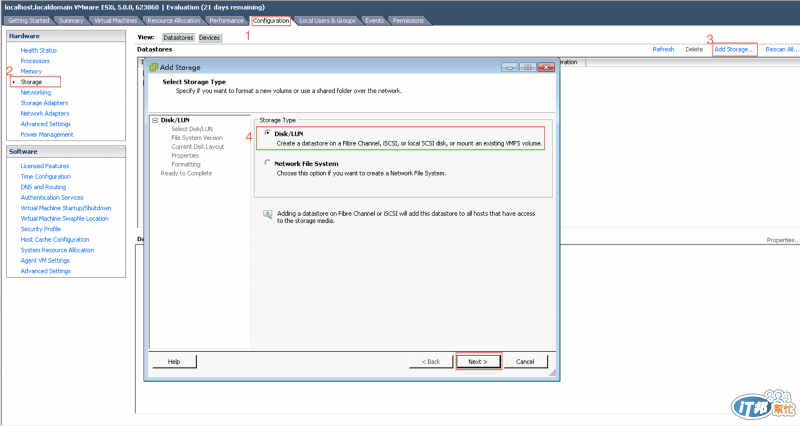Open Licensed Features under Software
The height and width of the screenshot is (426, 800).
(x=45, y=166)
